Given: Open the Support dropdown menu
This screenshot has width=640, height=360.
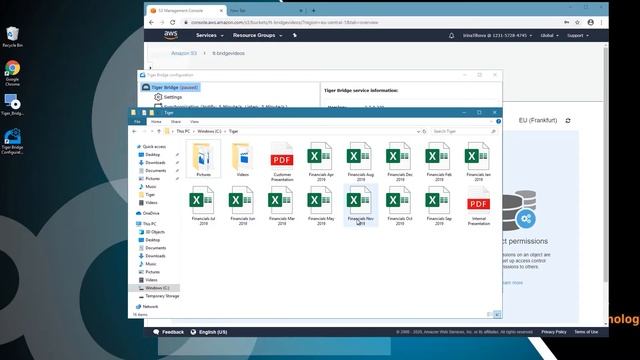Looking at the screenshot, I should 578,36.
